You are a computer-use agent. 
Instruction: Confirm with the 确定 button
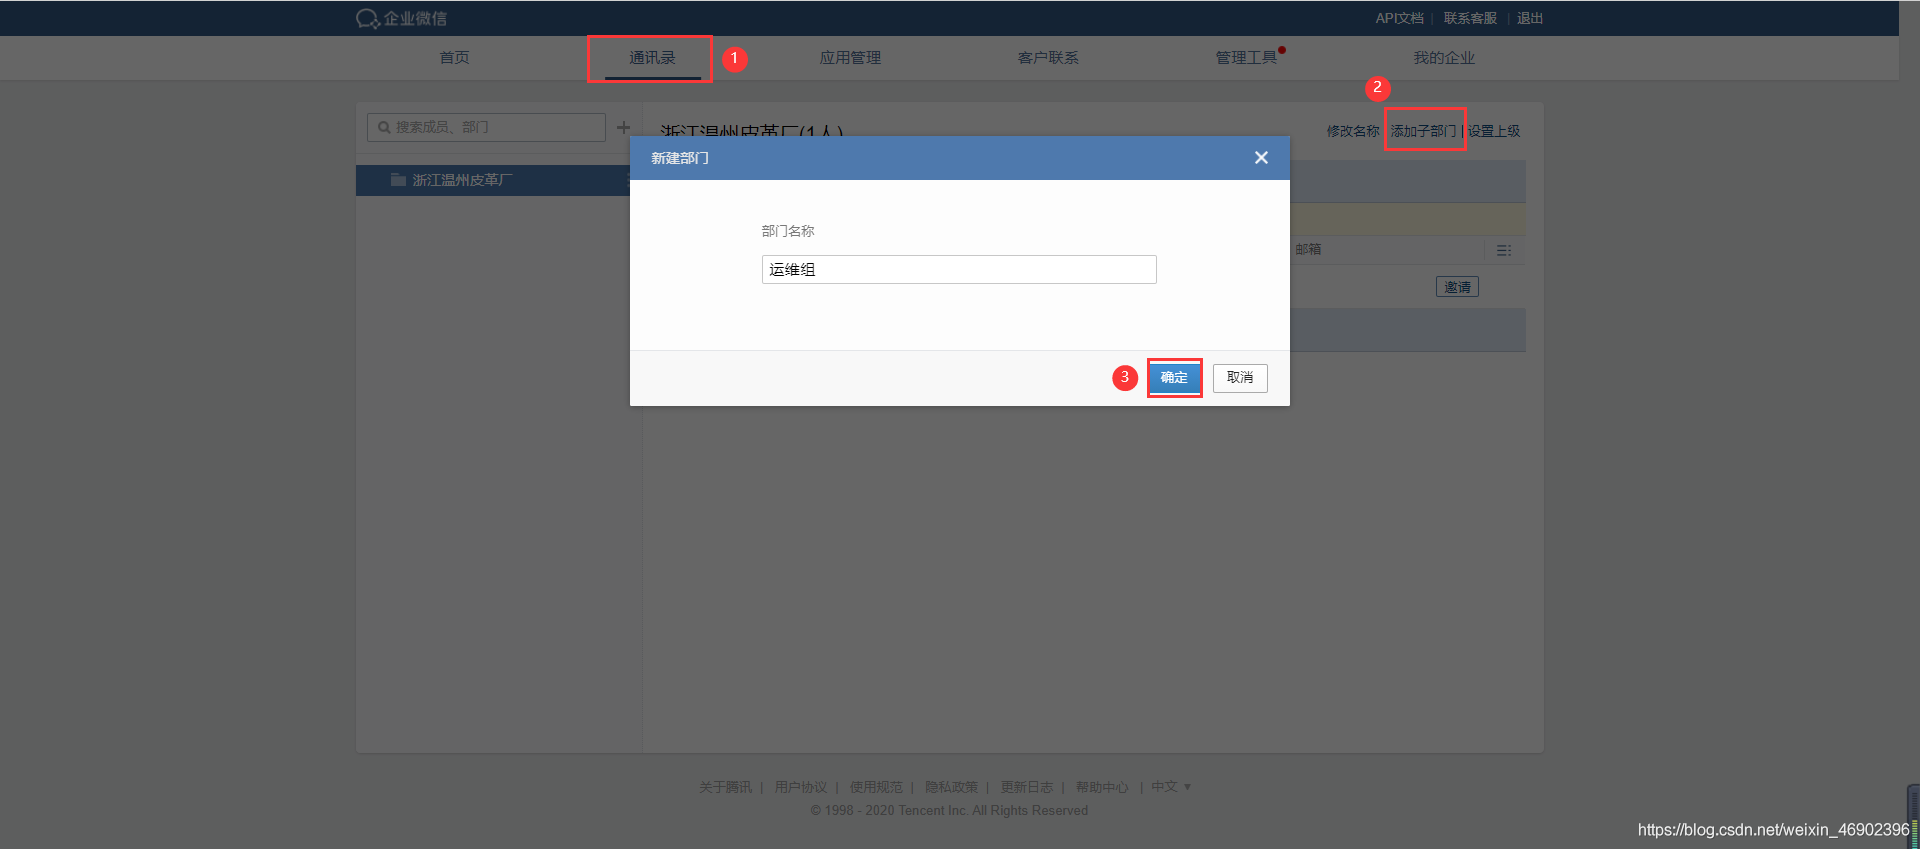click(1174, 378)
